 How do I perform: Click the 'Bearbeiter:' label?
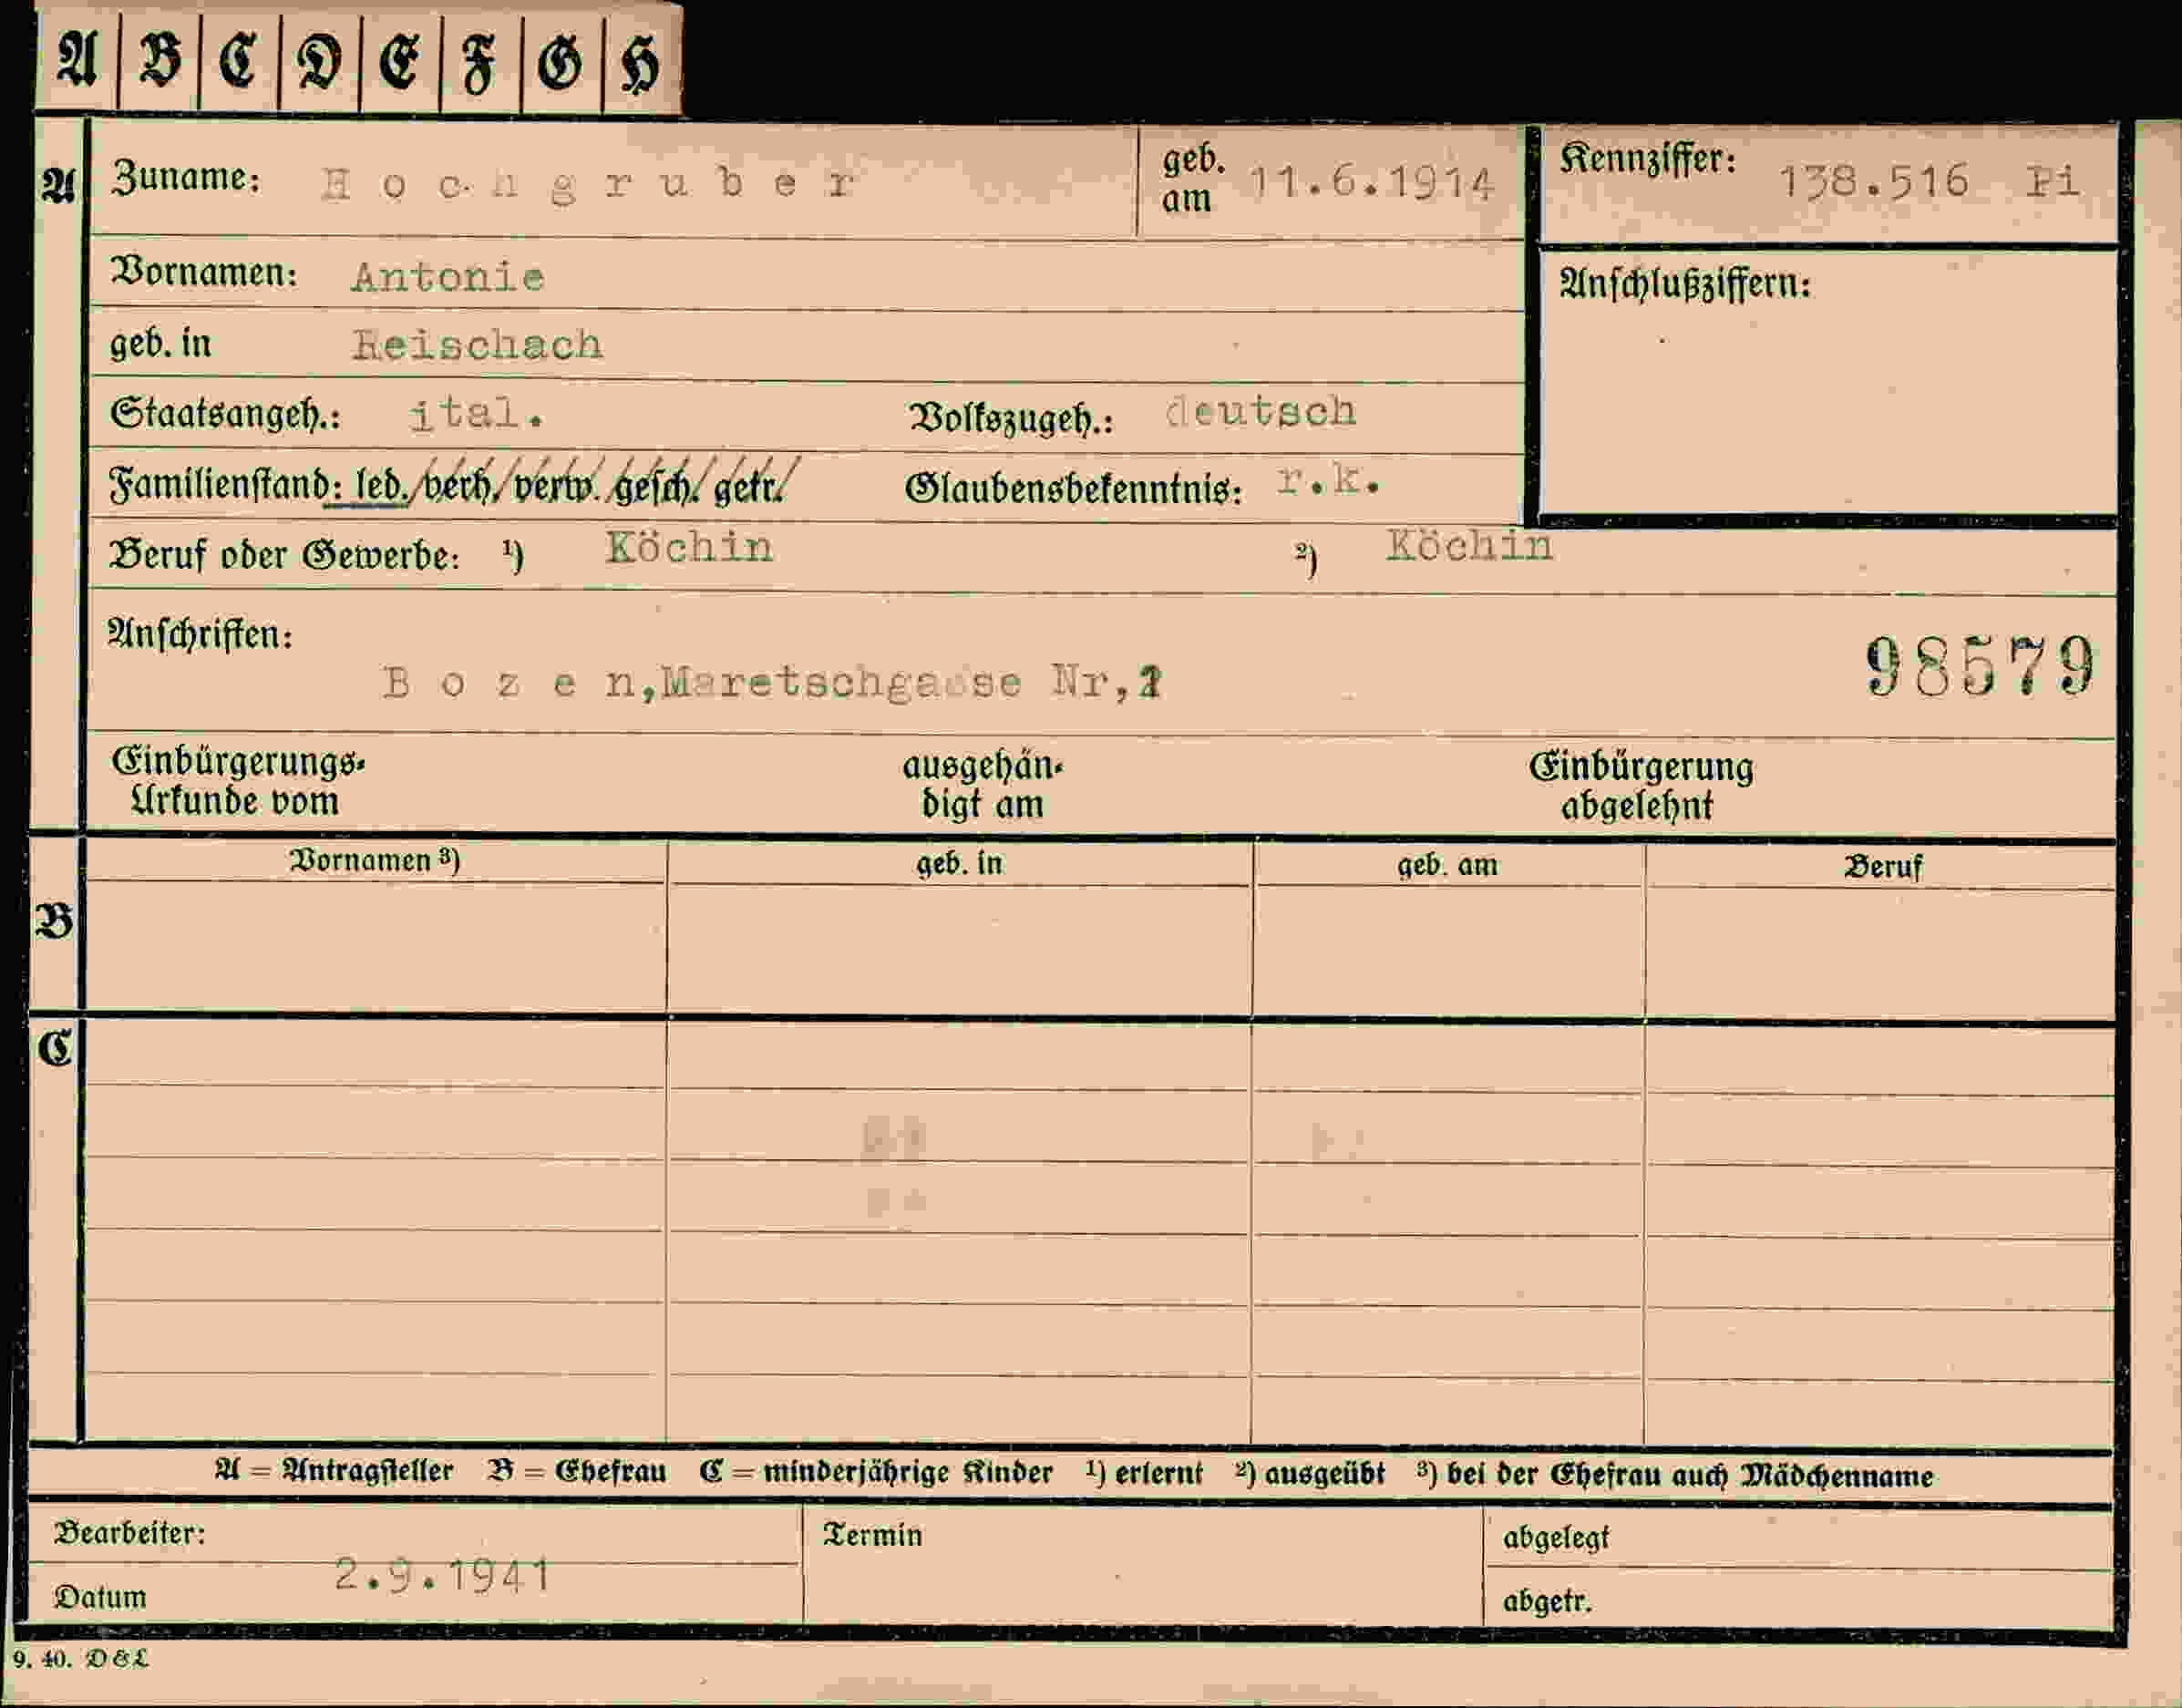point(130,1533)
